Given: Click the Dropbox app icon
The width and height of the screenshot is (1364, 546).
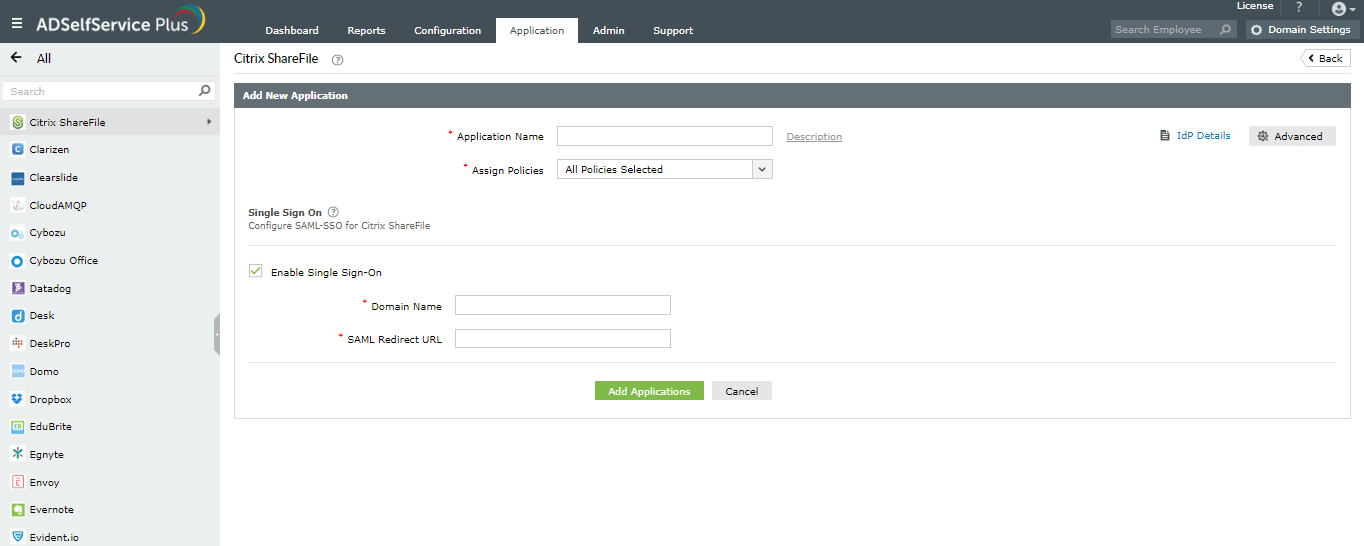Looking at the screenshot, I should pos(18,399).
